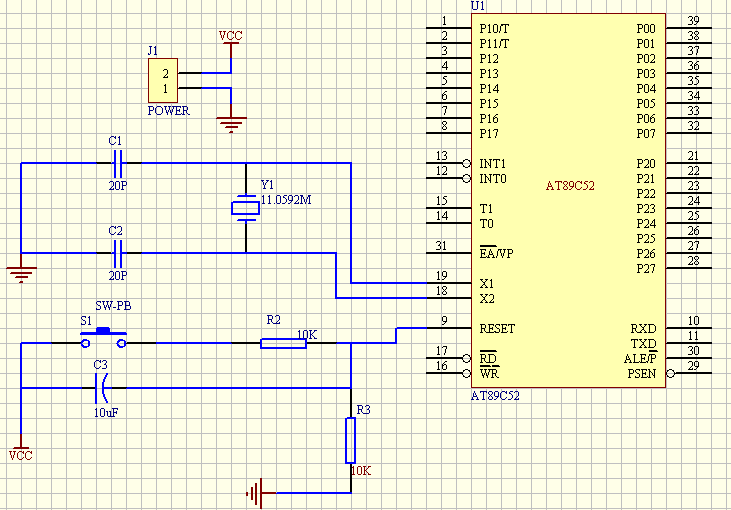This screenshot has height=510, width=731.
Task: Click the PSEN pin label on chip
Action: coord(641,373)
